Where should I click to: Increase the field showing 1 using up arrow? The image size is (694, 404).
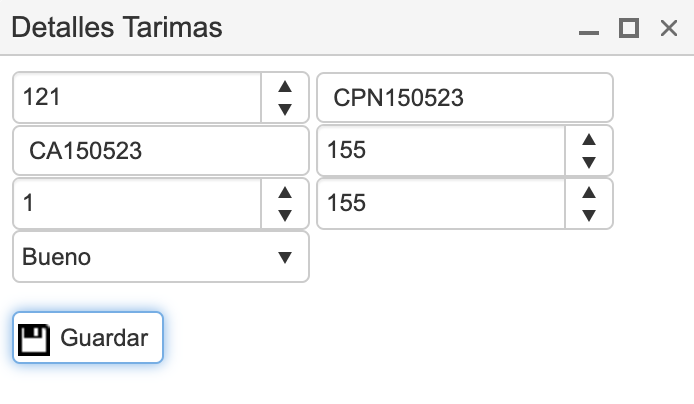point(285,192)
